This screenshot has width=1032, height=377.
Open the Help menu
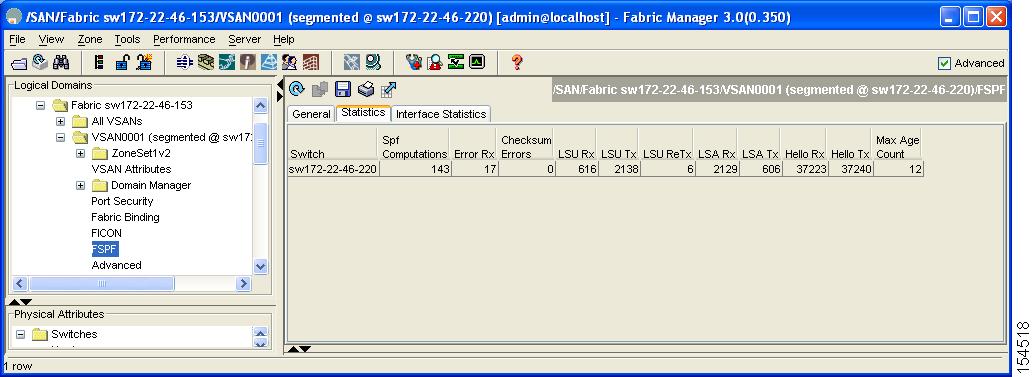click(284, 39)
